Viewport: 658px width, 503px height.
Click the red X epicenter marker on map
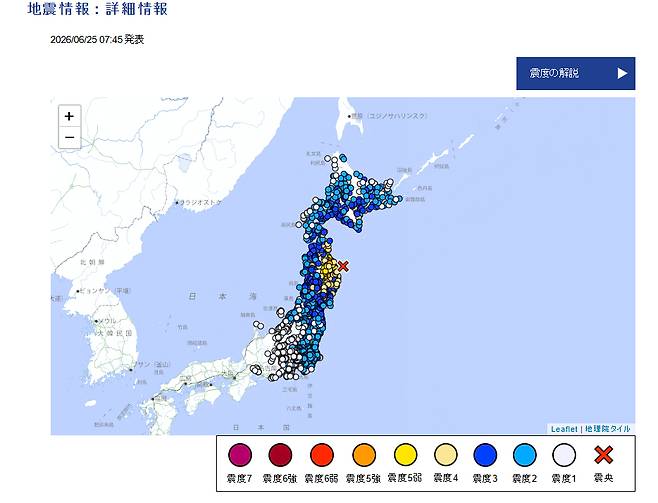tap(343, 266)
